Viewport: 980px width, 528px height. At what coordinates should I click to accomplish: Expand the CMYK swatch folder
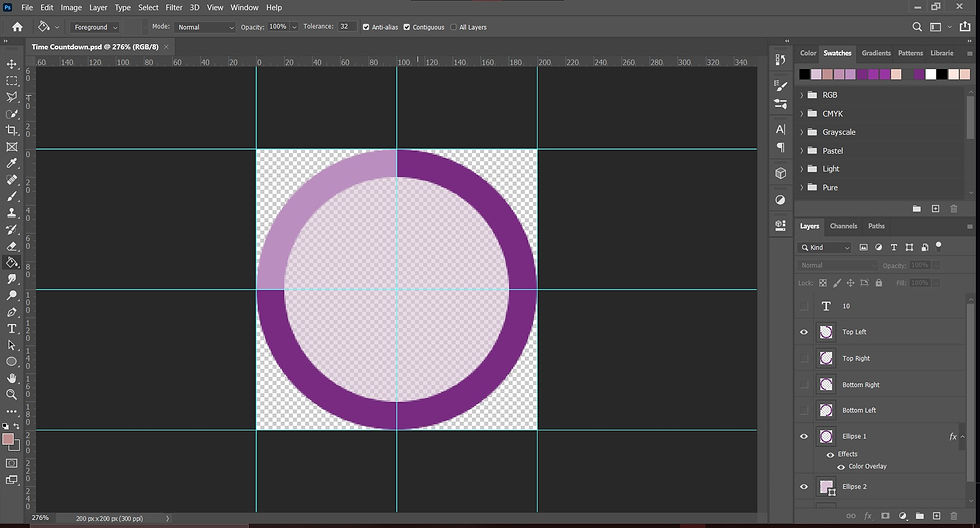click(x=802, y=114)
